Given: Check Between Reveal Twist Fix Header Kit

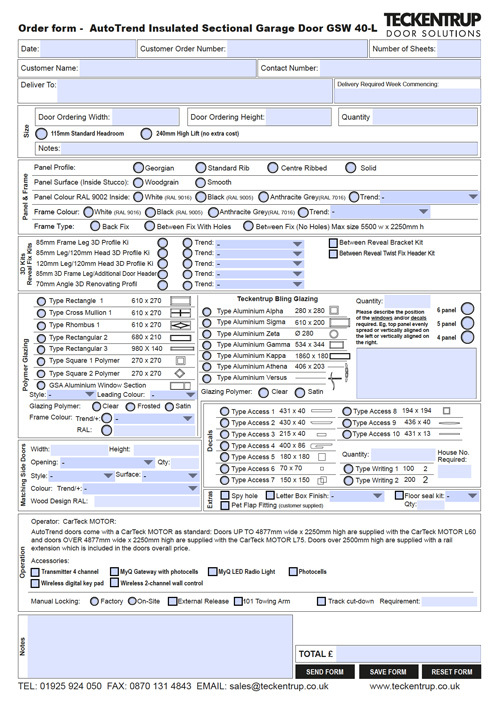Looking at the screenshot, I should [333, 254].
